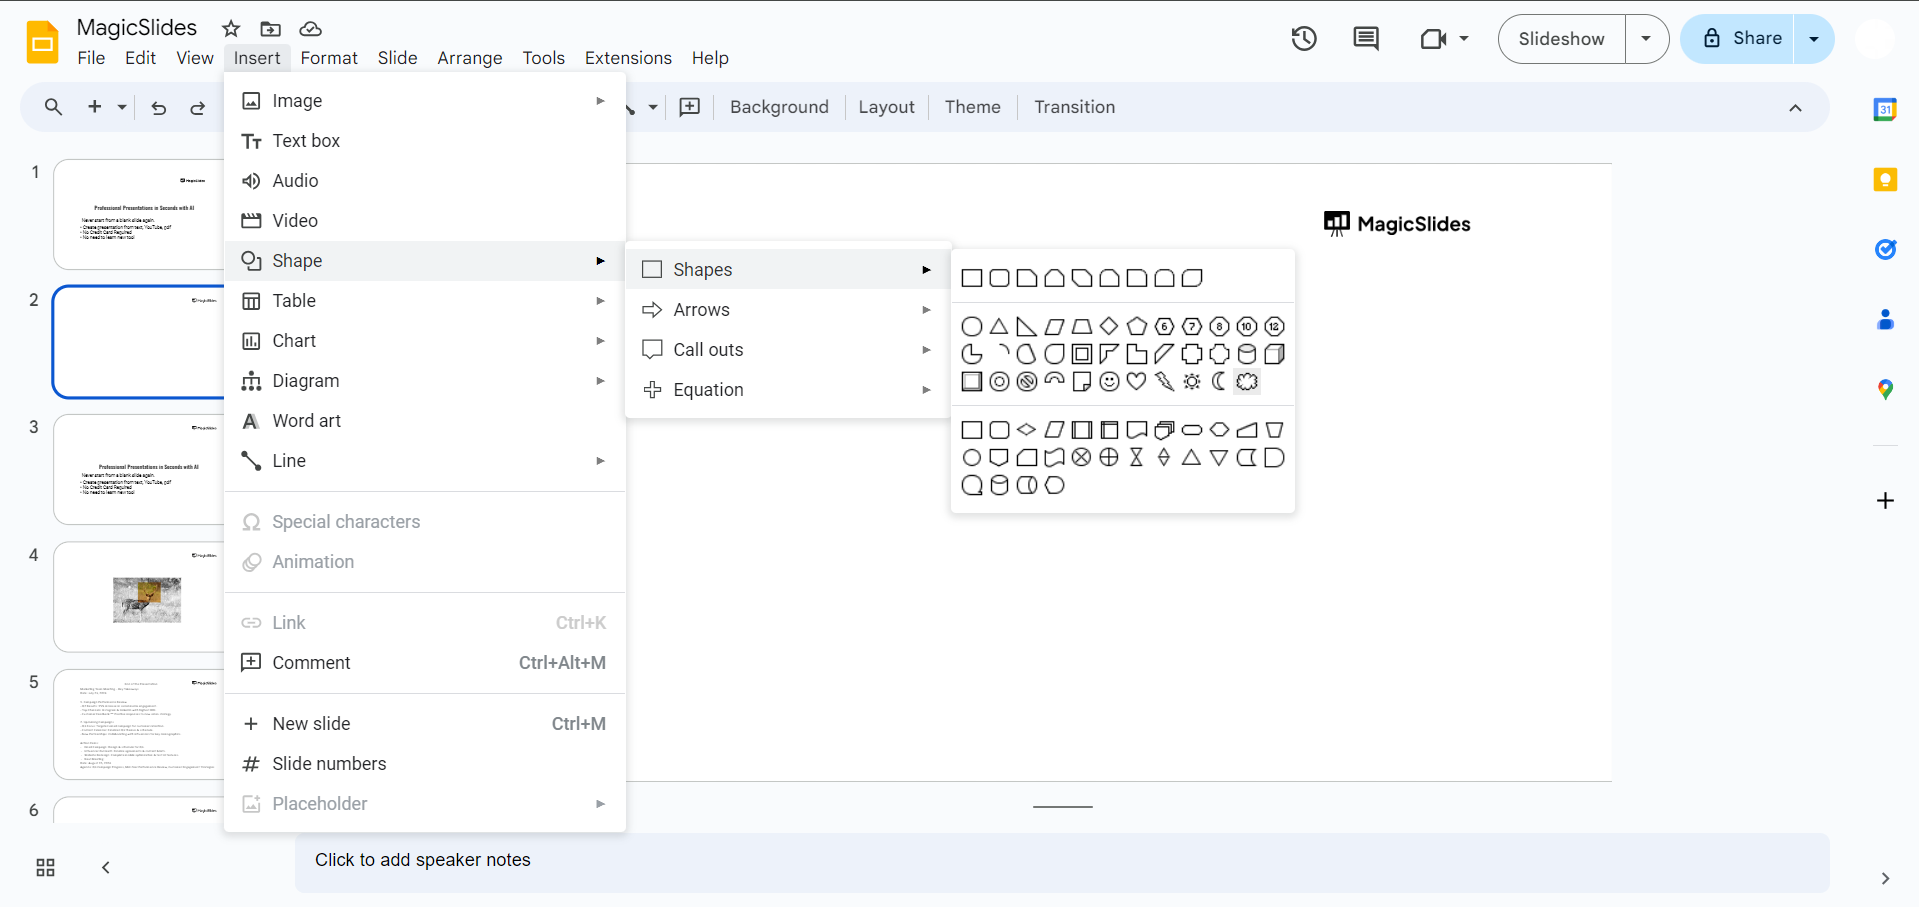The height and width of the screenshot is (907, 1919).
Task: Open the Arrange menu
Action: tap(470, 58)
